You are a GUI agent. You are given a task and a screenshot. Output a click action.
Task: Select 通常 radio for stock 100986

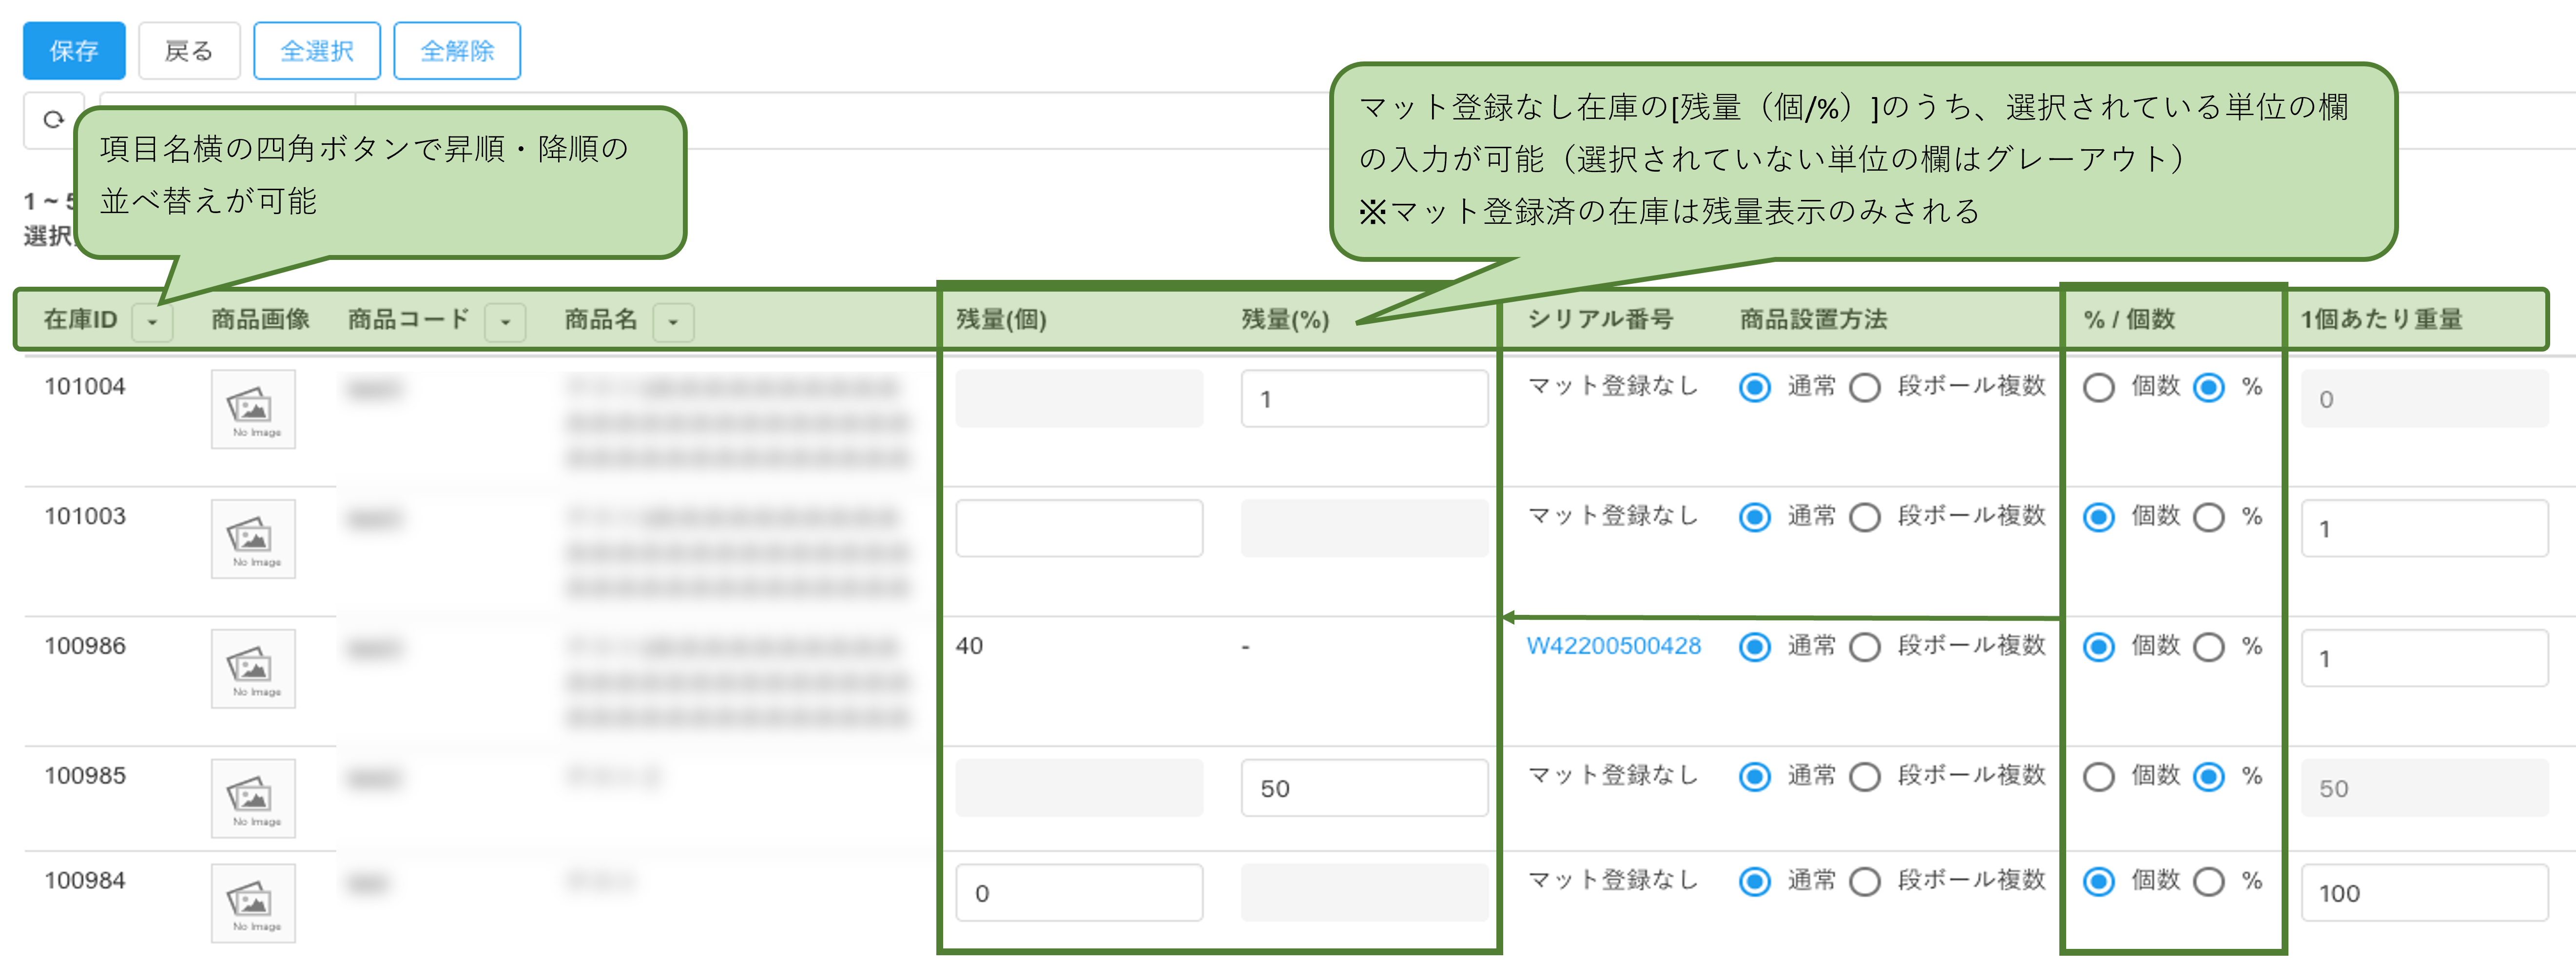(1754, 647)
